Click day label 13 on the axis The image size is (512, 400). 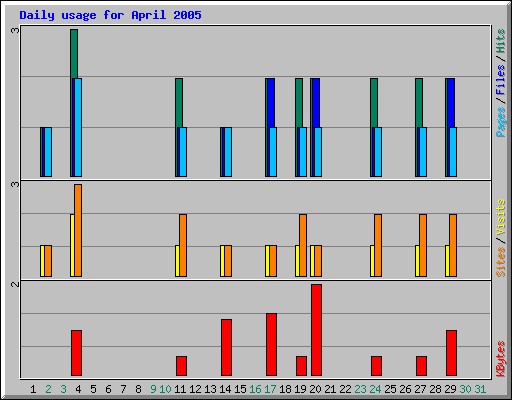[210, 389]
